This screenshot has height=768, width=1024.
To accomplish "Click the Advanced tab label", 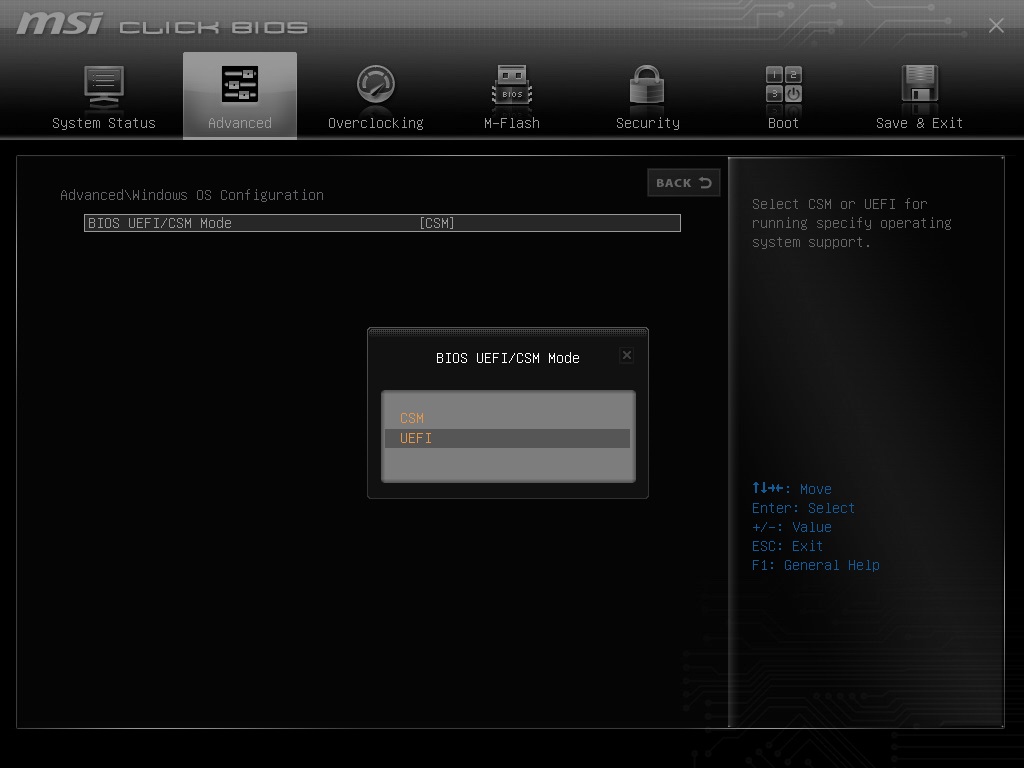I will coord(240,123).
